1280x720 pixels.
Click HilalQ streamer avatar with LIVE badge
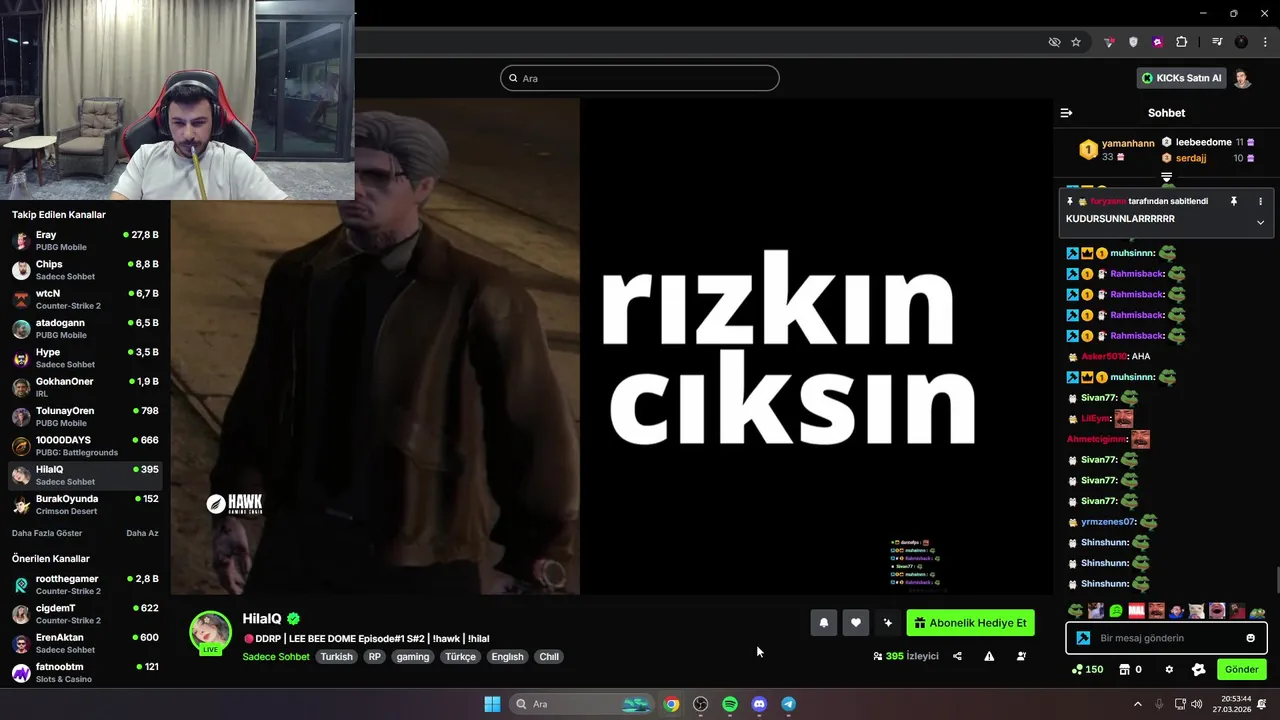pos(211,633)
